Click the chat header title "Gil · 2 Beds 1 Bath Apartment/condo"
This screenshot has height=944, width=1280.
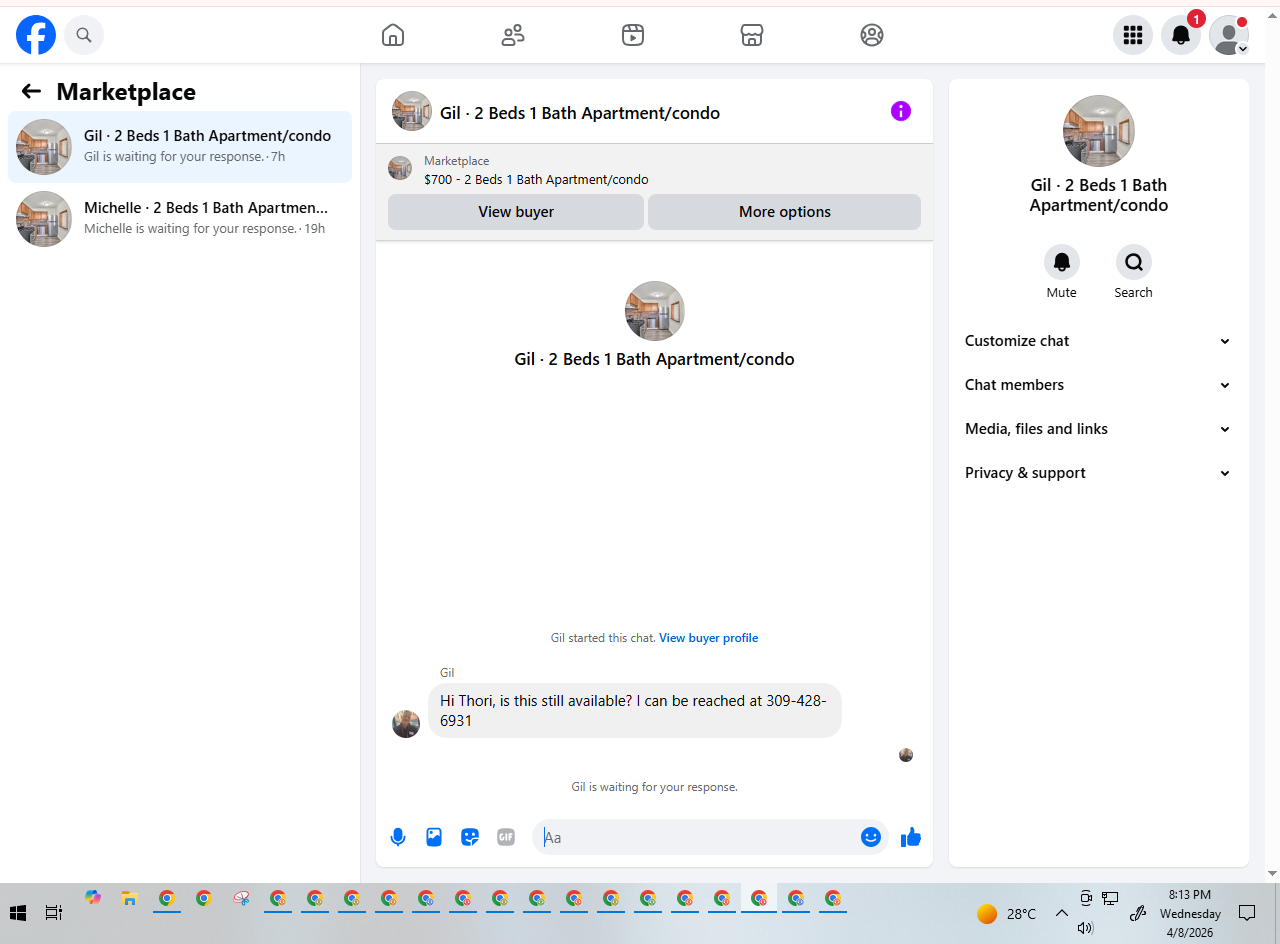tap(580, 113)
